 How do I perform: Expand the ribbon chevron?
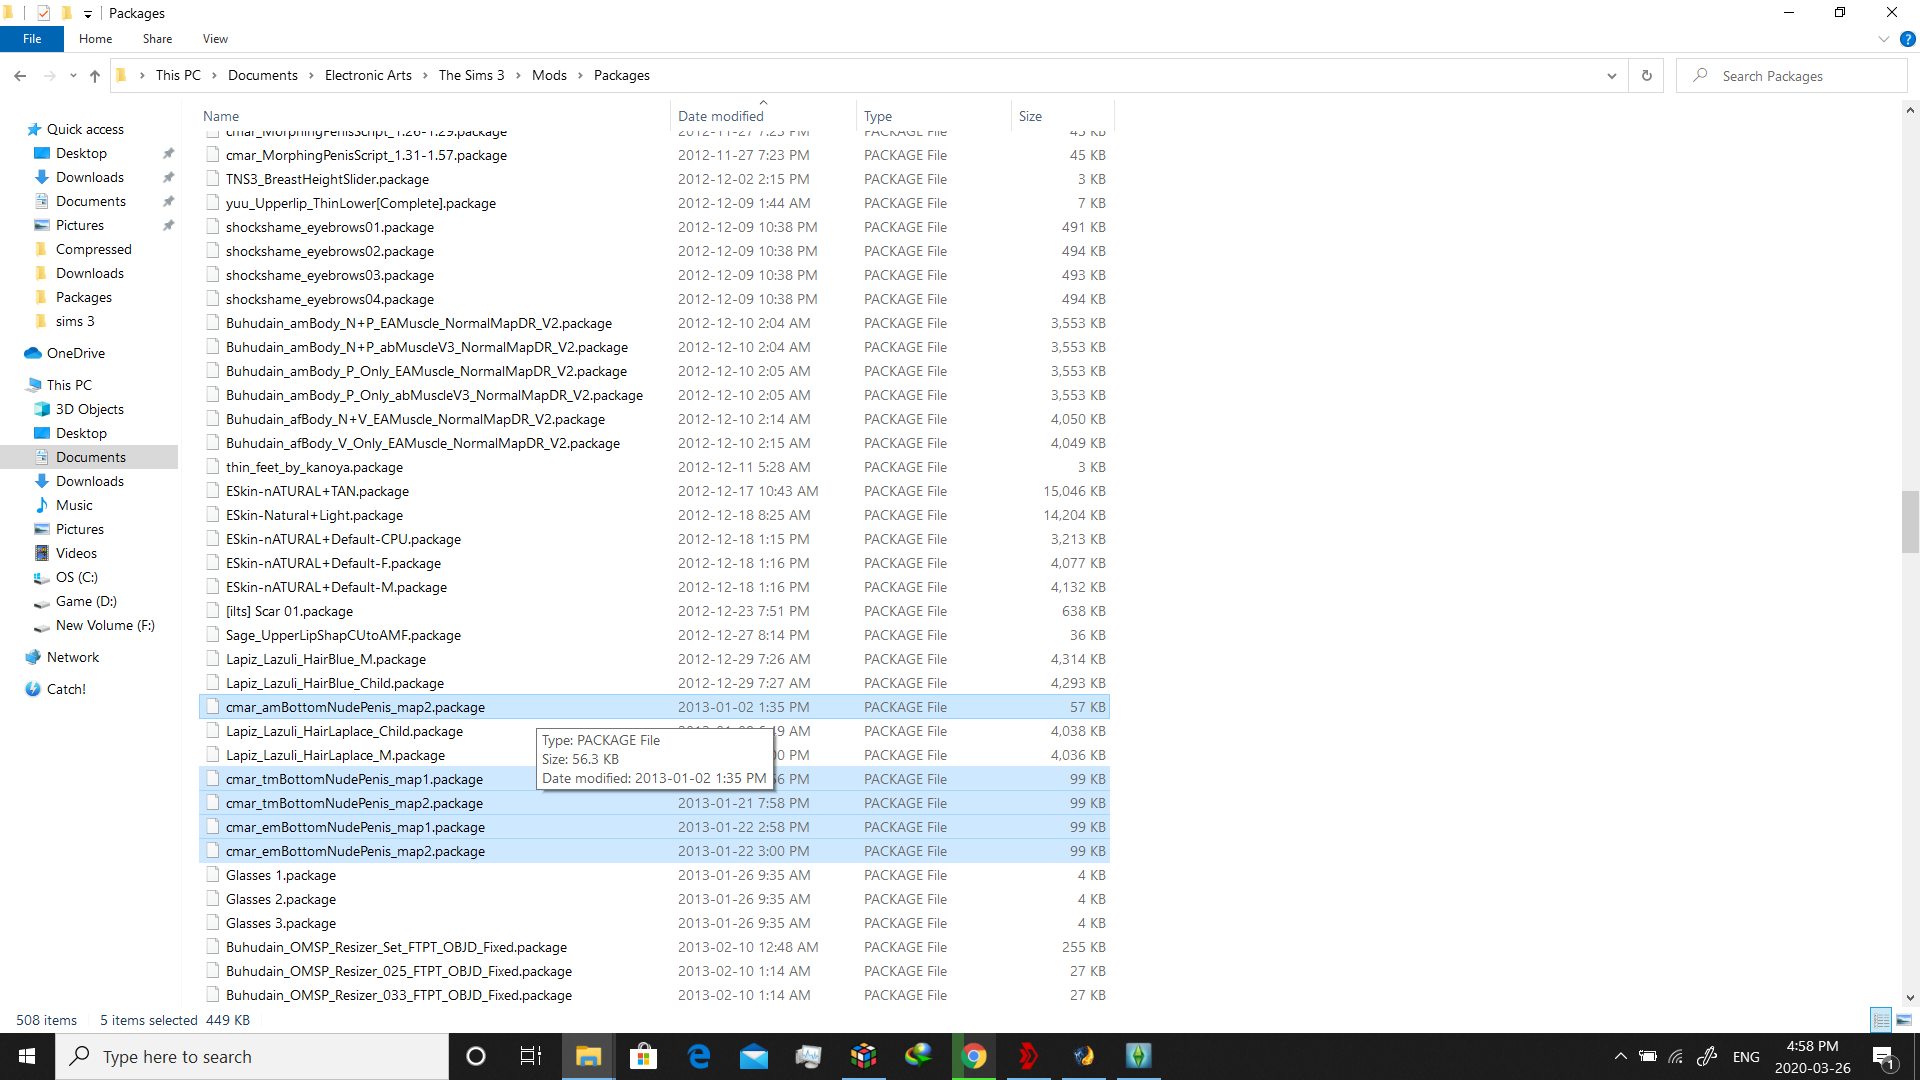pos(1884,39)
